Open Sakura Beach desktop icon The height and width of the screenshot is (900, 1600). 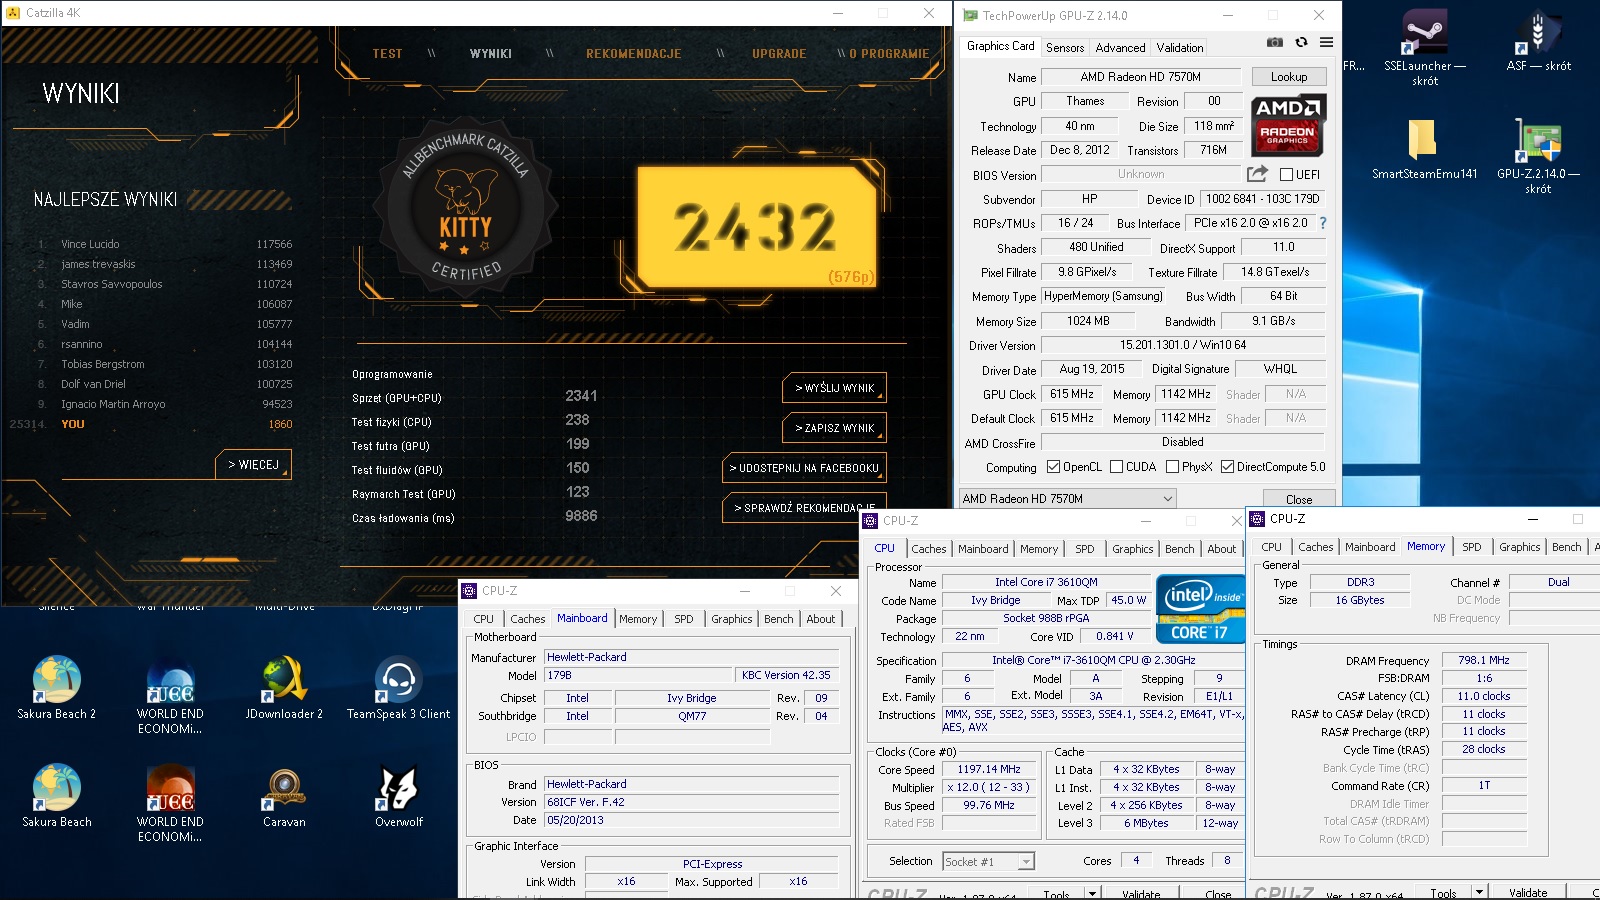click(x=57, y=796)
